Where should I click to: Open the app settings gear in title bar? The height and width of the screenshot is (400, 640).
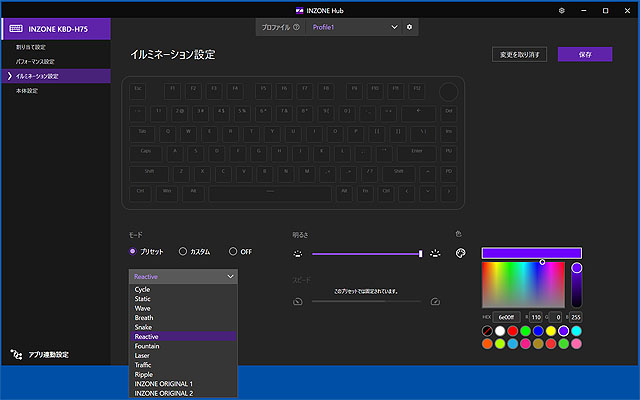point(562,11)
